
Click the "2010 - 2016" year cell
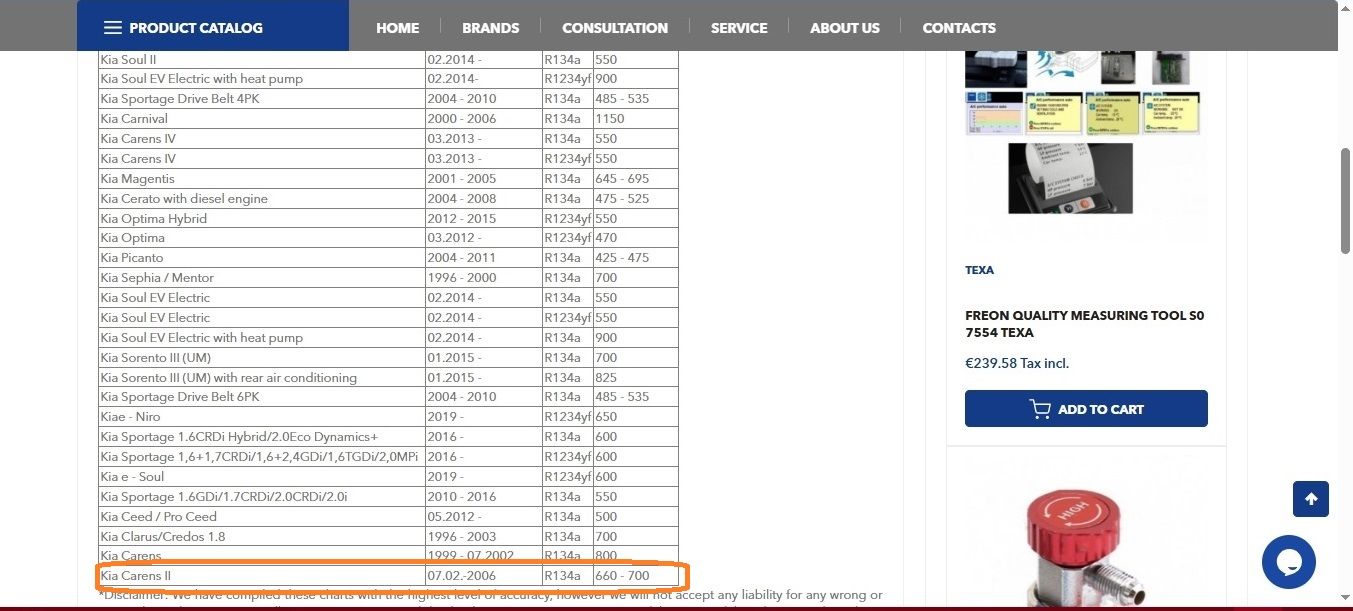coord(483,497)
